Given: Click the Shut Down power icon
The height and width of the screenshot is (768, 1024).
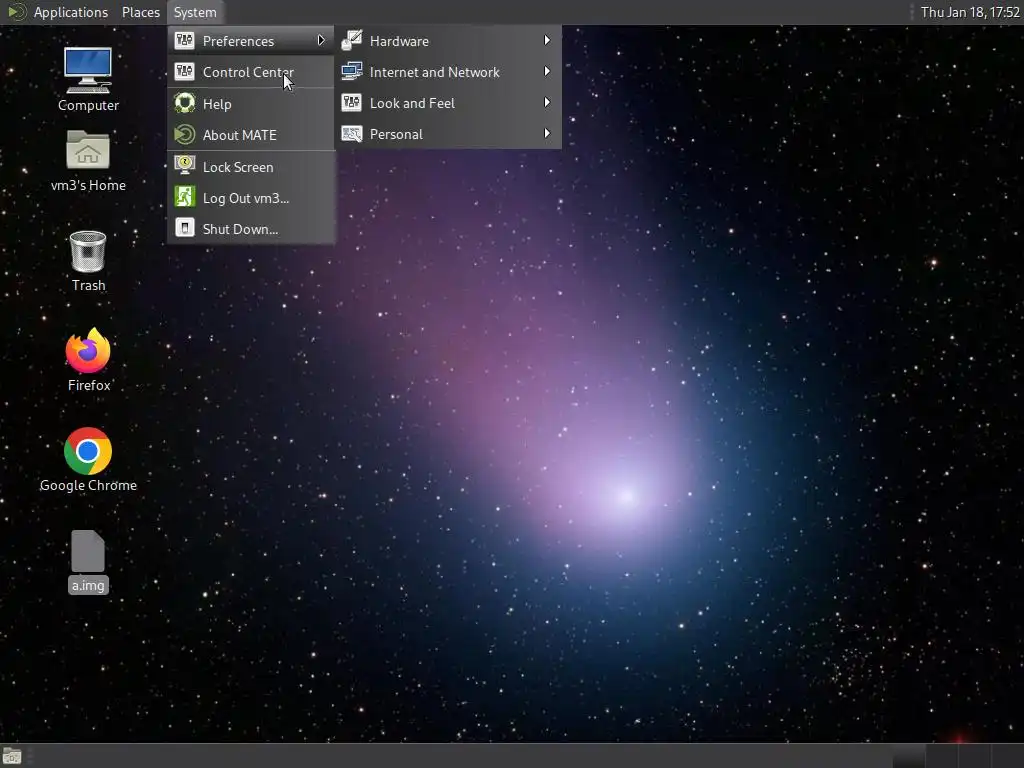Looking at the screenshot, I should pyautogui.click(x=185, y=228).
